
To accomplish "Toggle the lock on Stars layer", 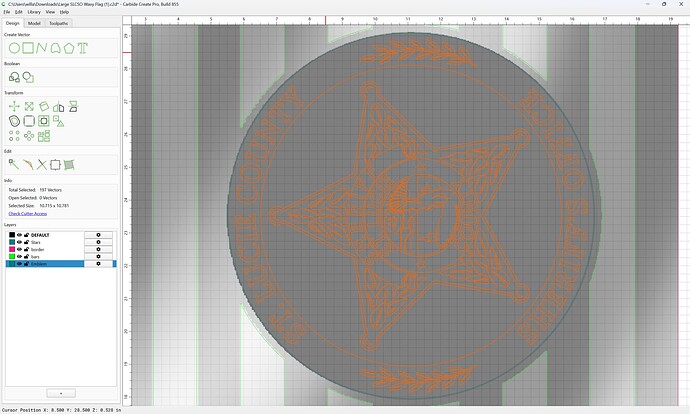I will coord(26,242).
